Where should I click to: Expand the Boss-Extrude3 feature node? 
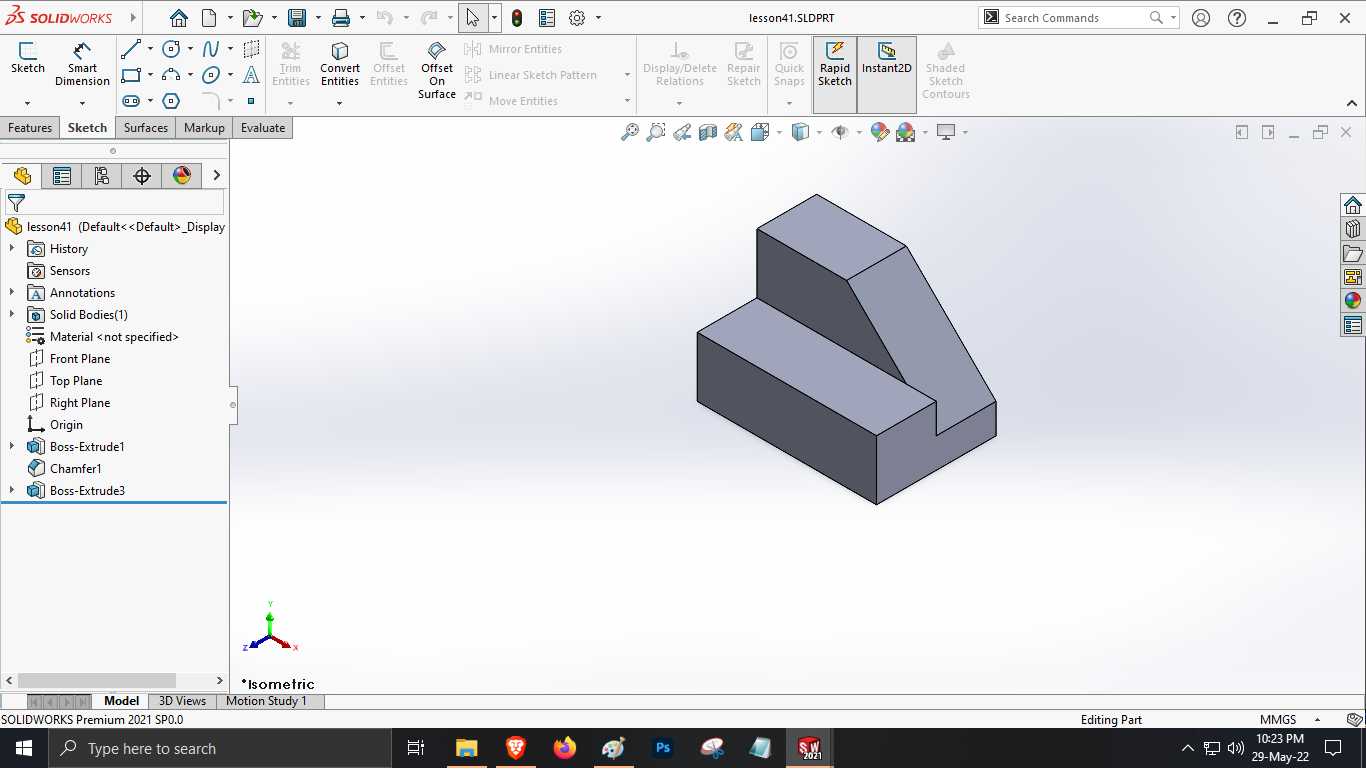(x=12, y=491)
